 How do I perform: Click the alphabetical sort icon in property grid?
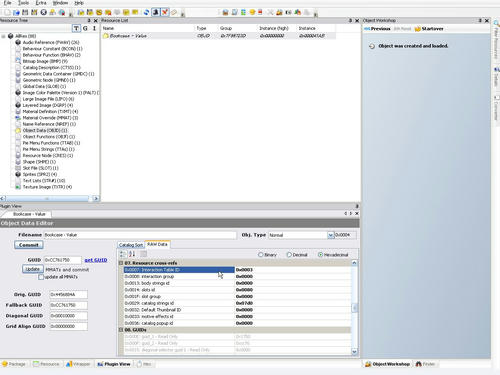[132, 254]
